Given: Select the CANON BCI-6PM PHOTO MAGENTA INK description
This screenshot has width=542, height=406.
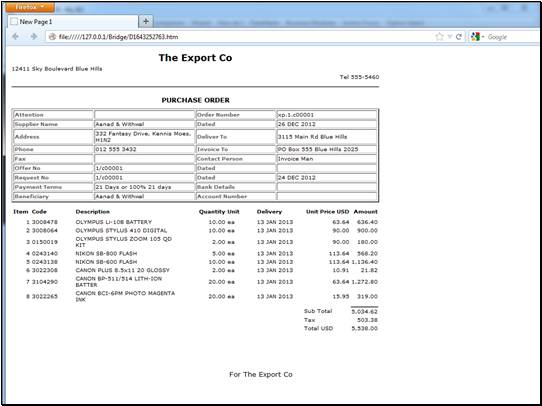Looking at the screenshot, I should (125, 296).
